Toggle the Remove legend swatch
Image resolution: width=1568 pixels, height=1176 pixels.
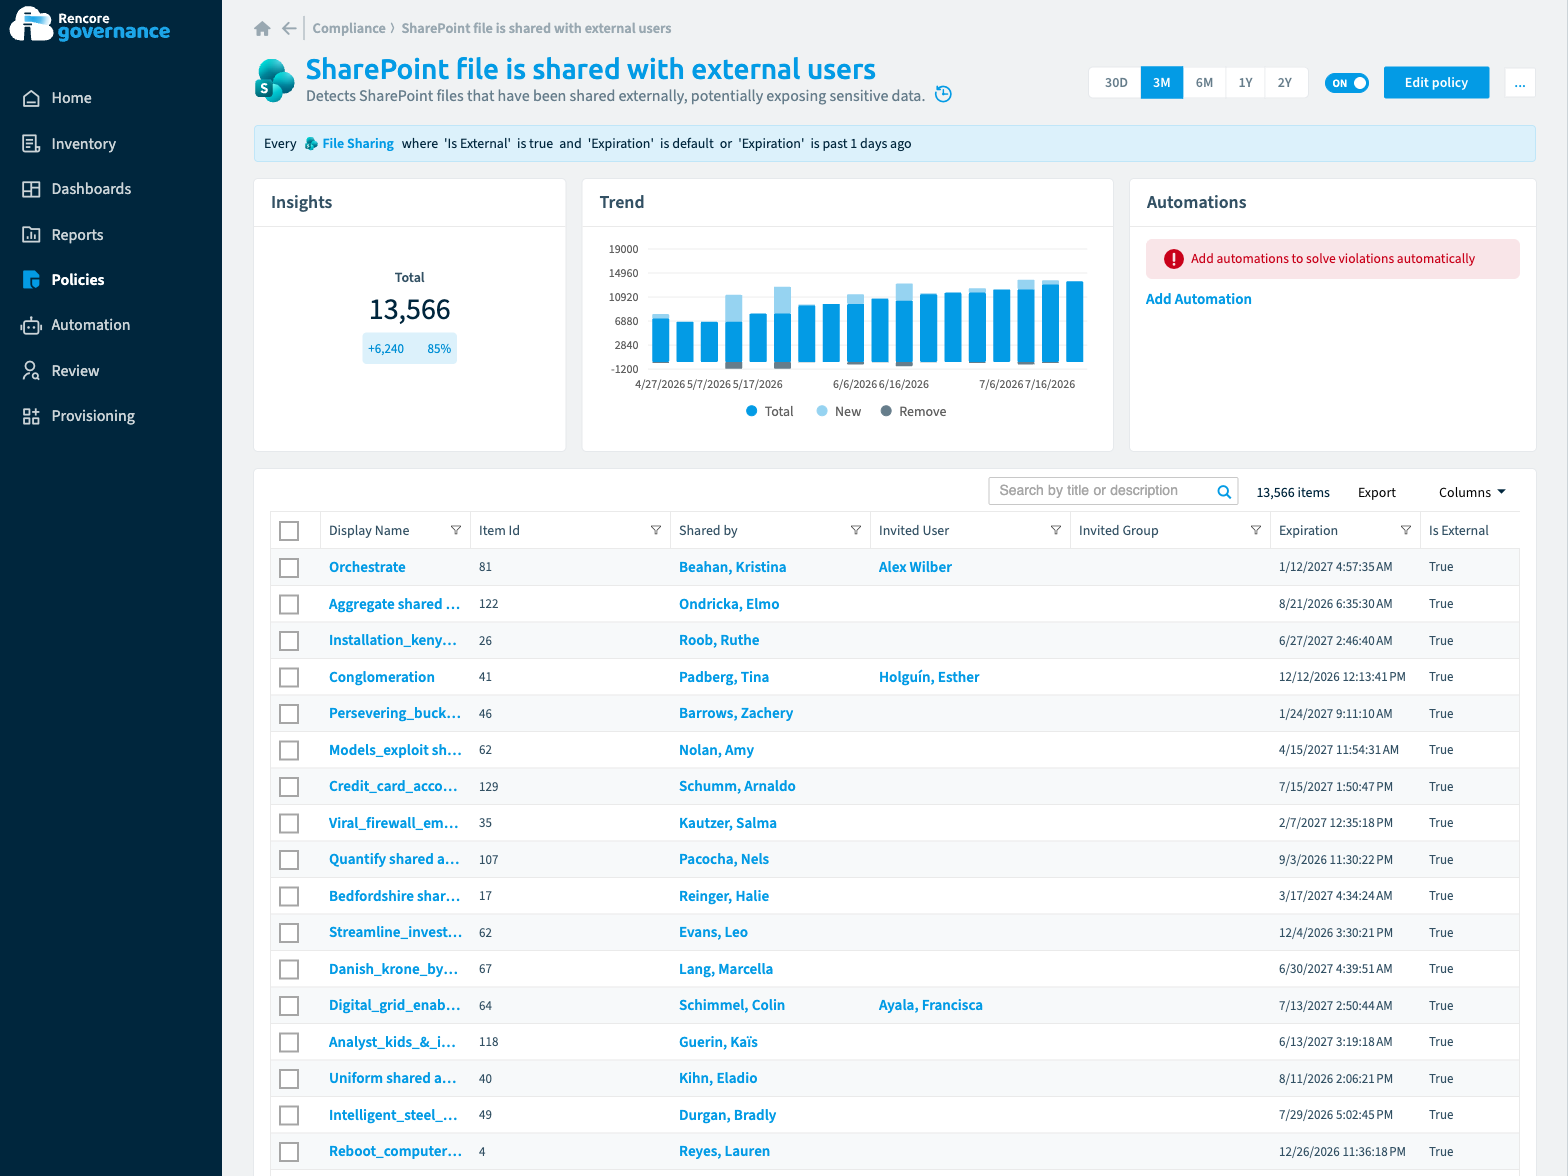(x=886, y=411)
